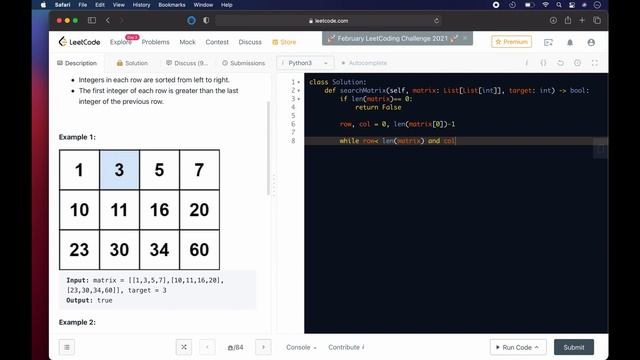Click the Submit button
Image resolution: width=640 pixels, height=360 pixels.
pyautogui.click(x=574, y=347)
